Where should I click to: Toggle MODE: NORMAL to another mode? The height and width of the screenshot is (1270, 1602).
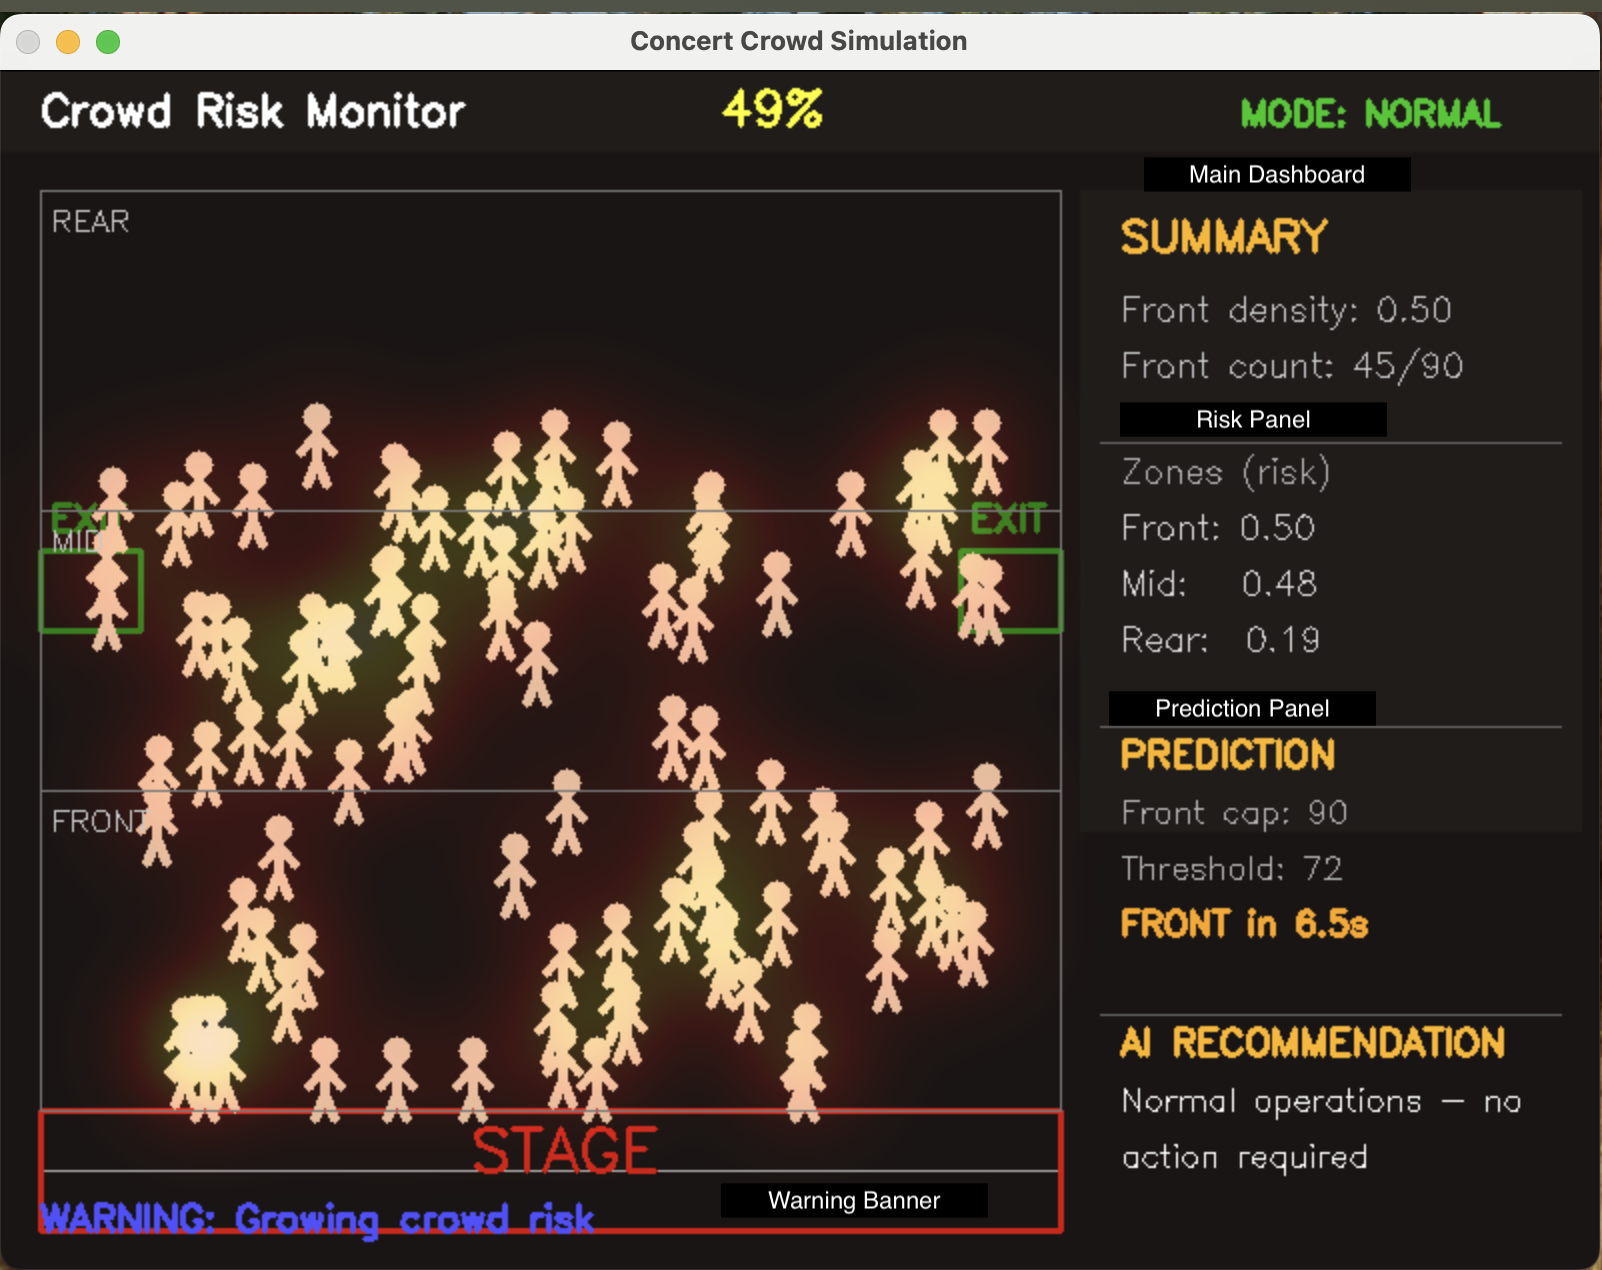[x=1369, y=113]
